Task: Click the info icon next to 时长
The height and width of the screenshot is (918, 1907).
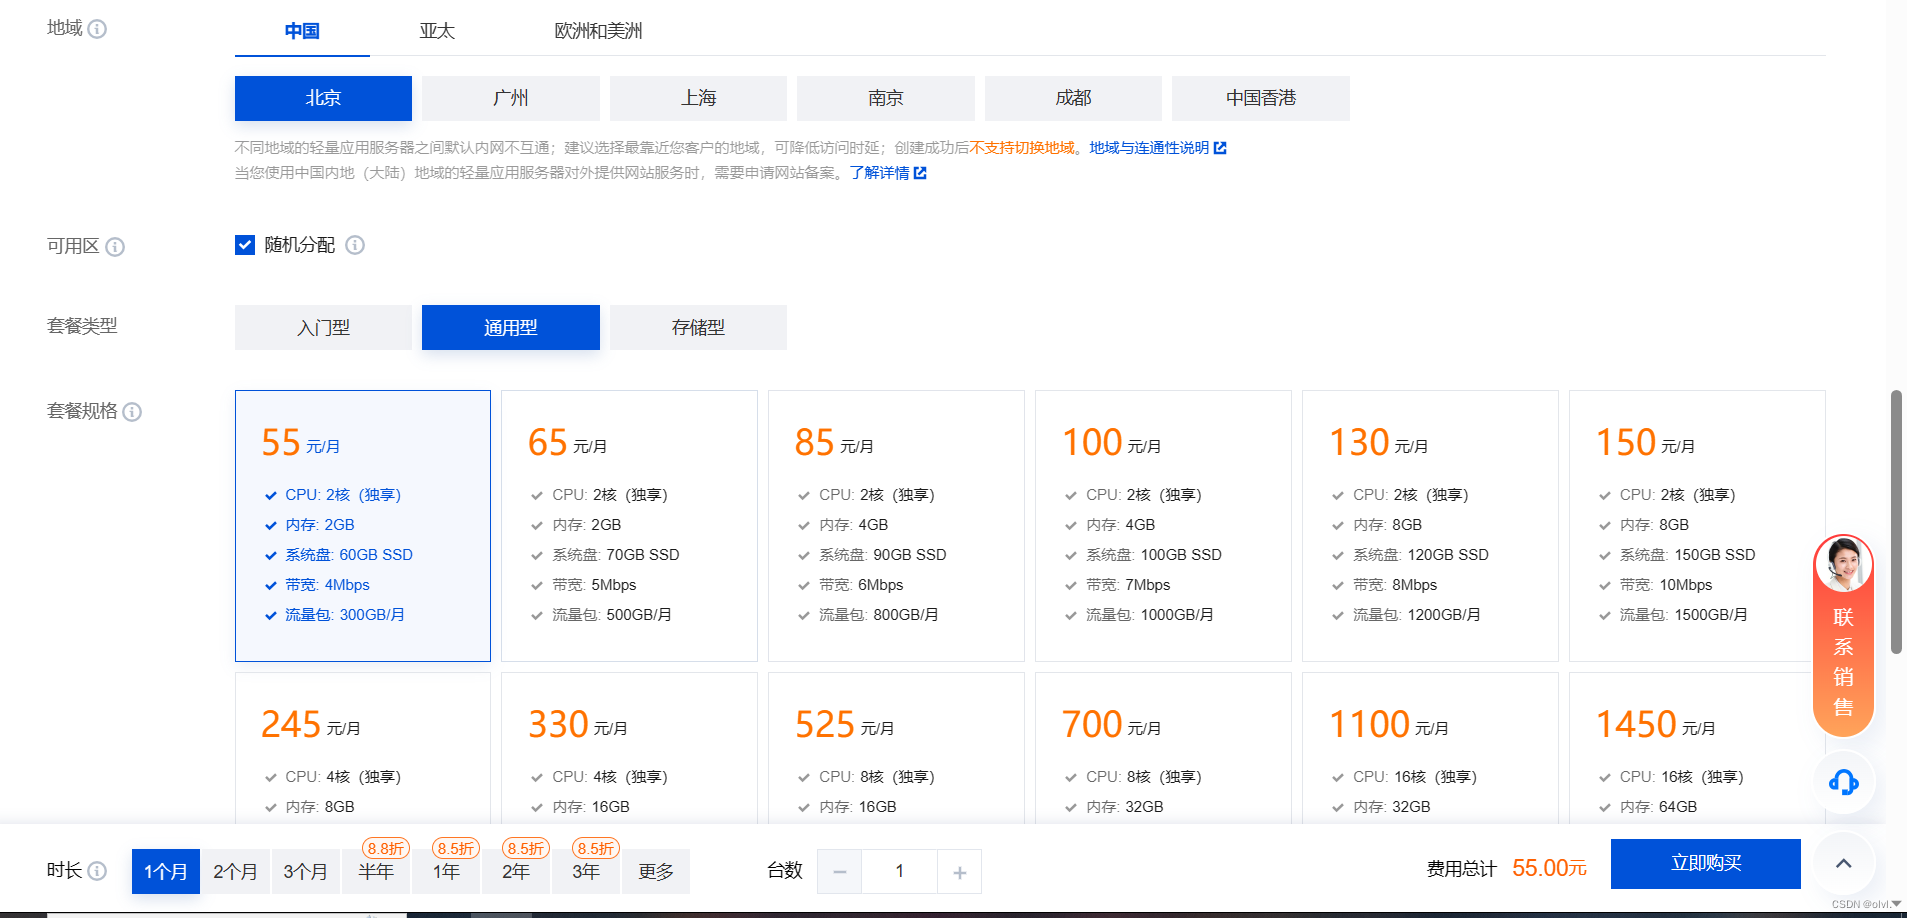Action: coord(97,871)
